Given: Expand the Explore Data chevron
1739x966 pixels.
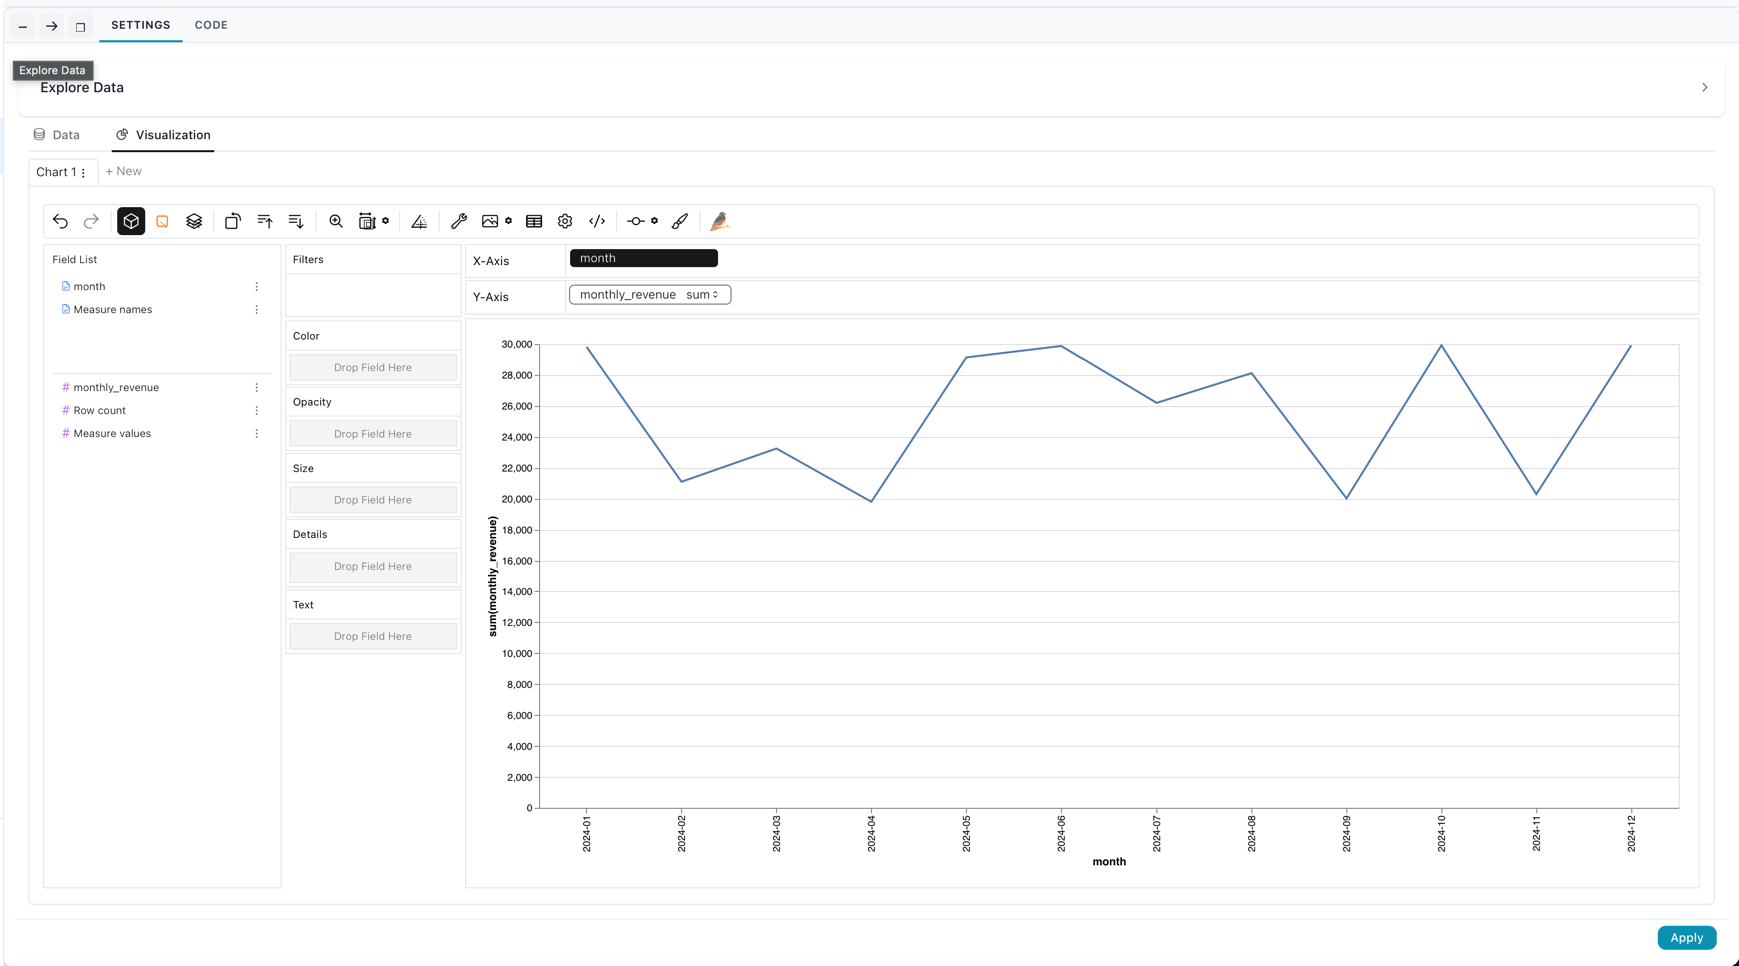Looking at the screenshot, I should [x=1705, y=88].
